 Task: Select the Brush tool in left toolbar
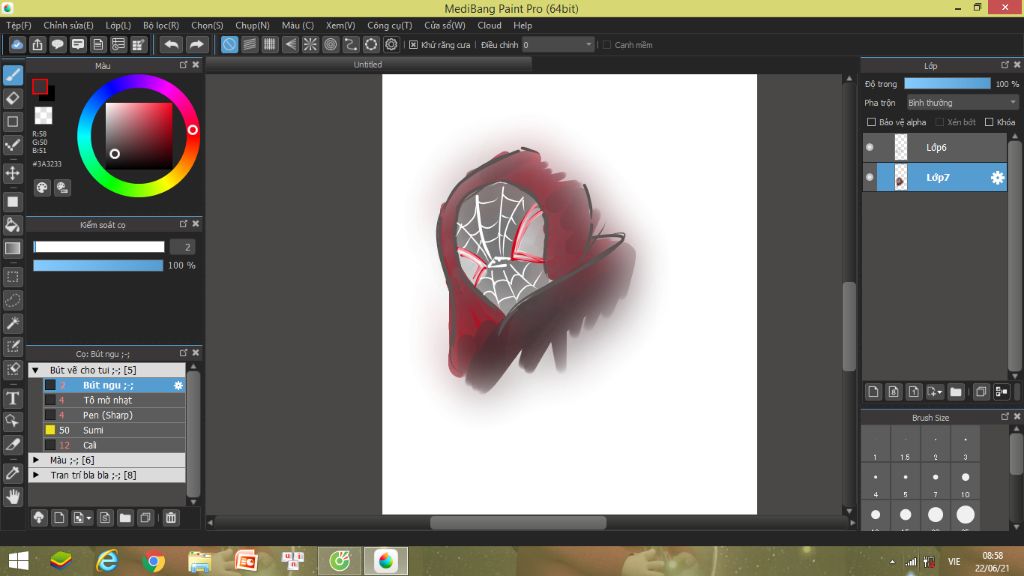[x=12, y=75]
